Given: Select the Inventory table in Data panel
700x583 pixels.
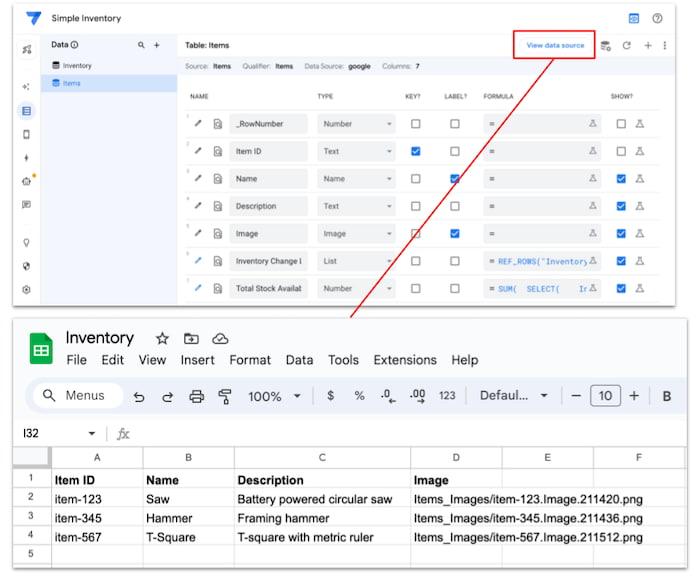Looking at the screenshot, I should (x=77, y=65).
